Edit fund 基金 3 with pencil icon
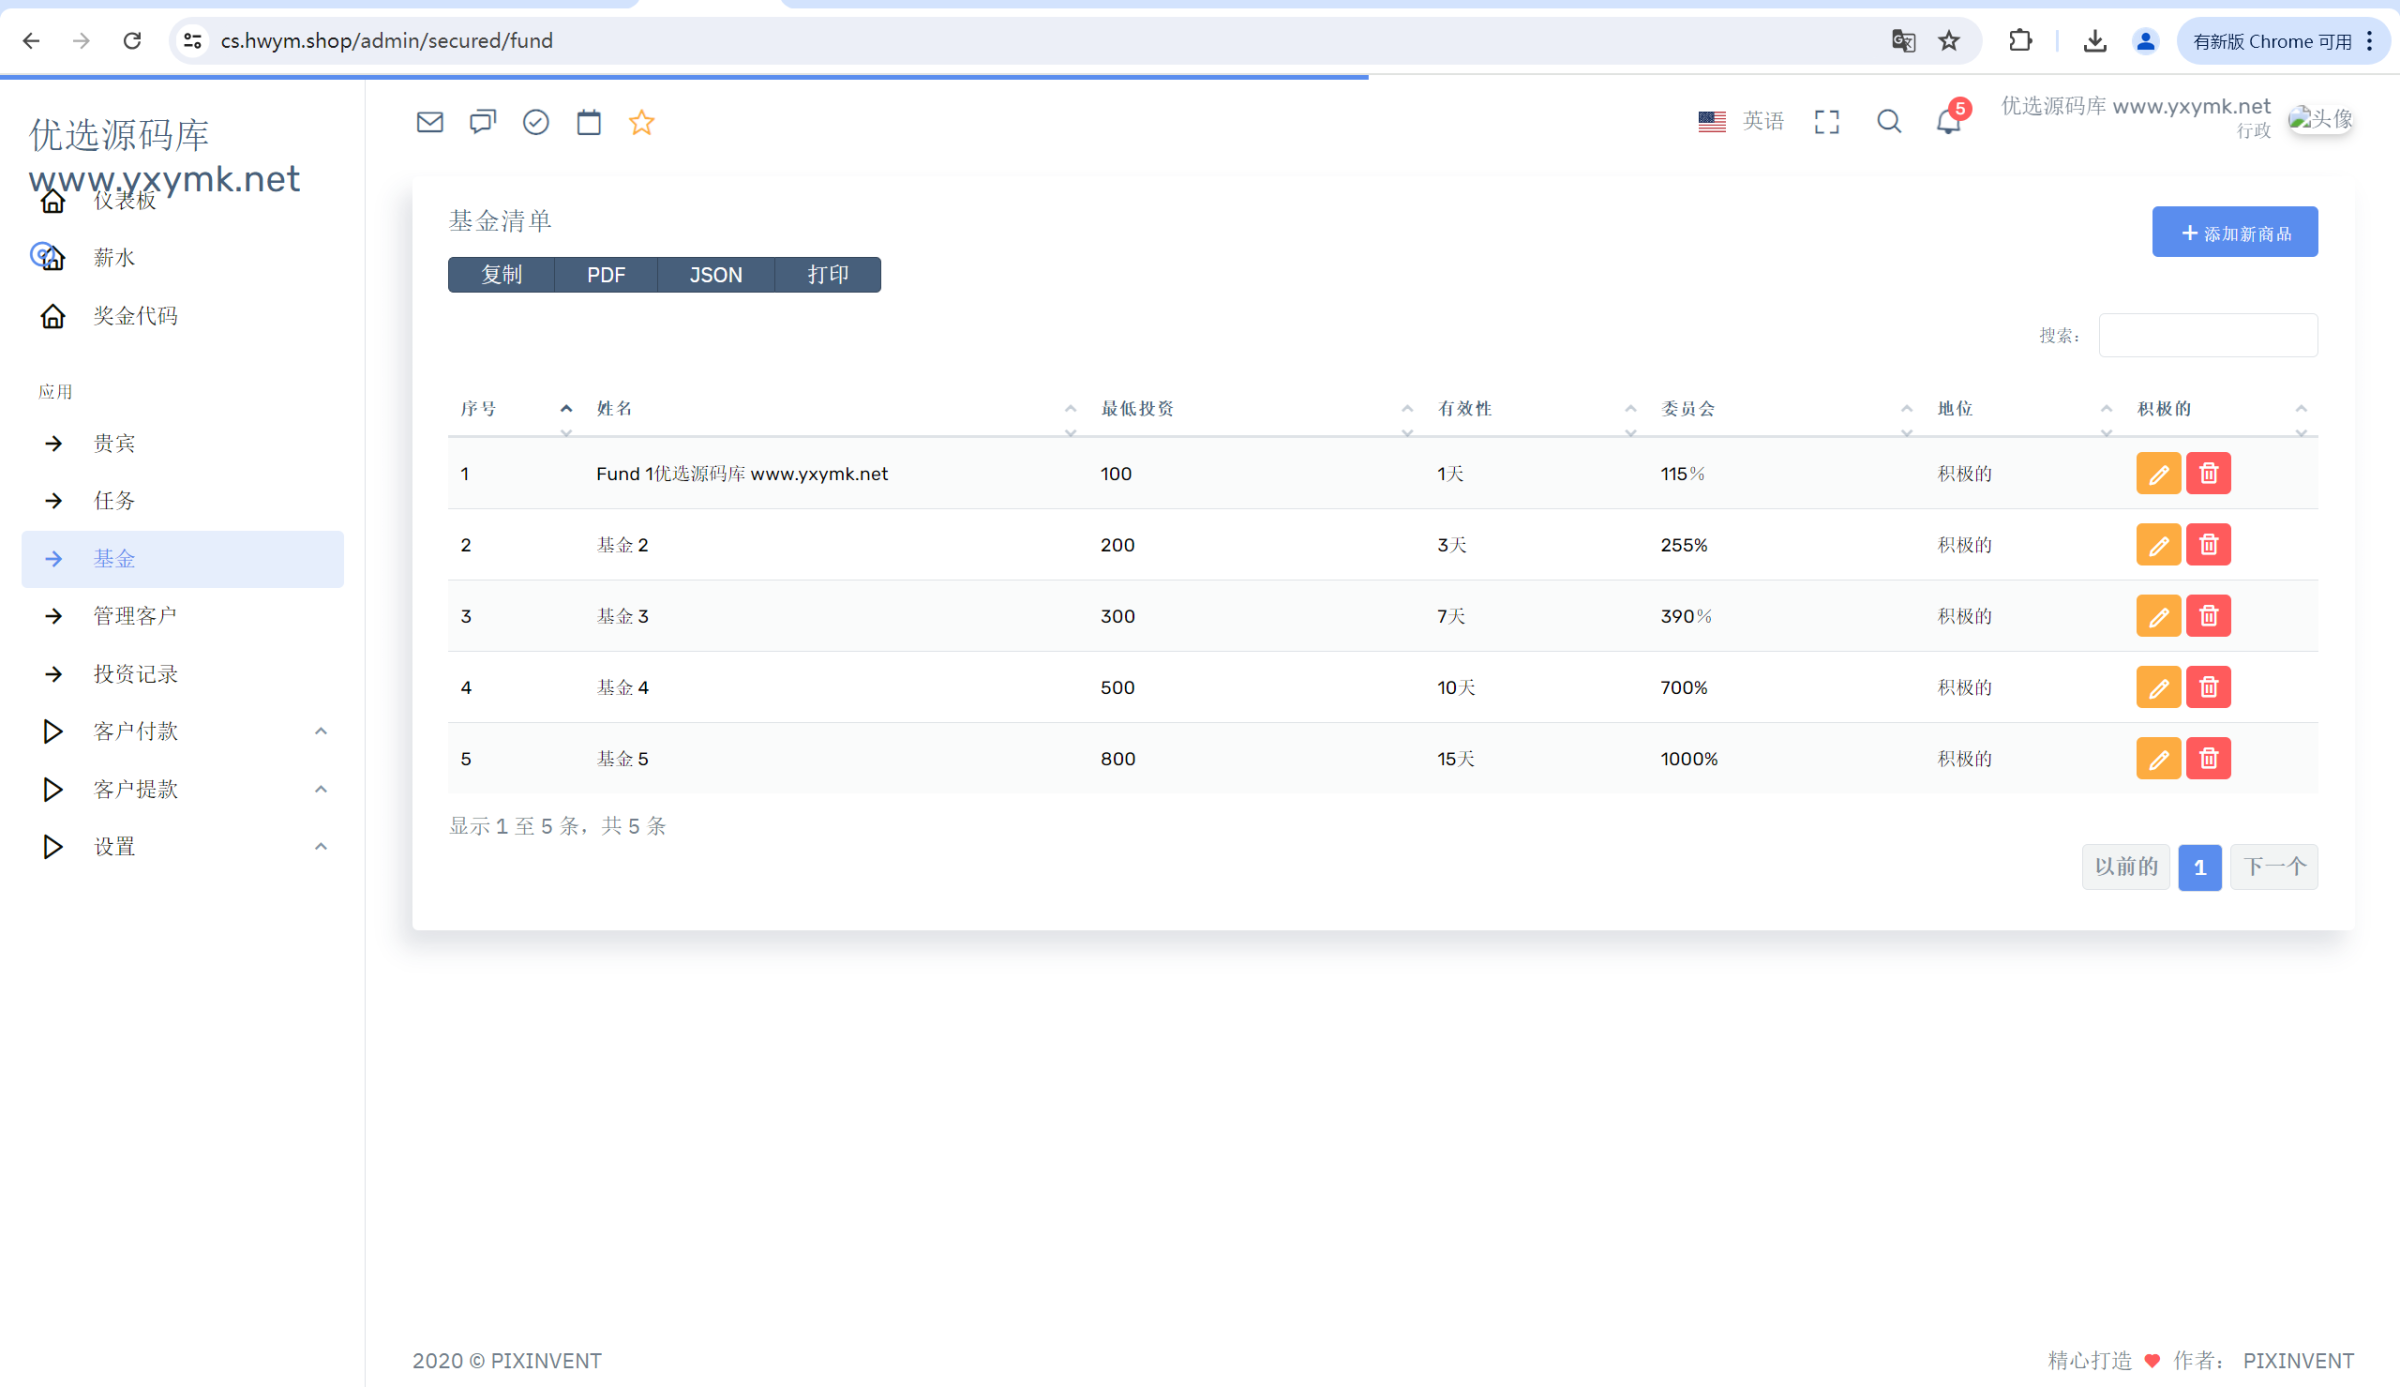The image size is (2400, 1387). [x=2158, y=616]
